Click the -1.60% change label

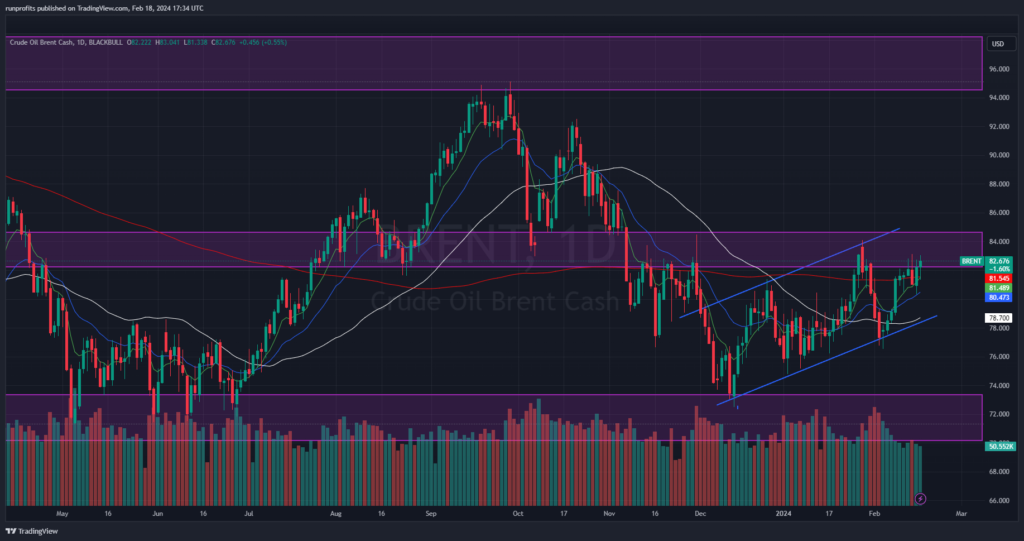(997, 269)
